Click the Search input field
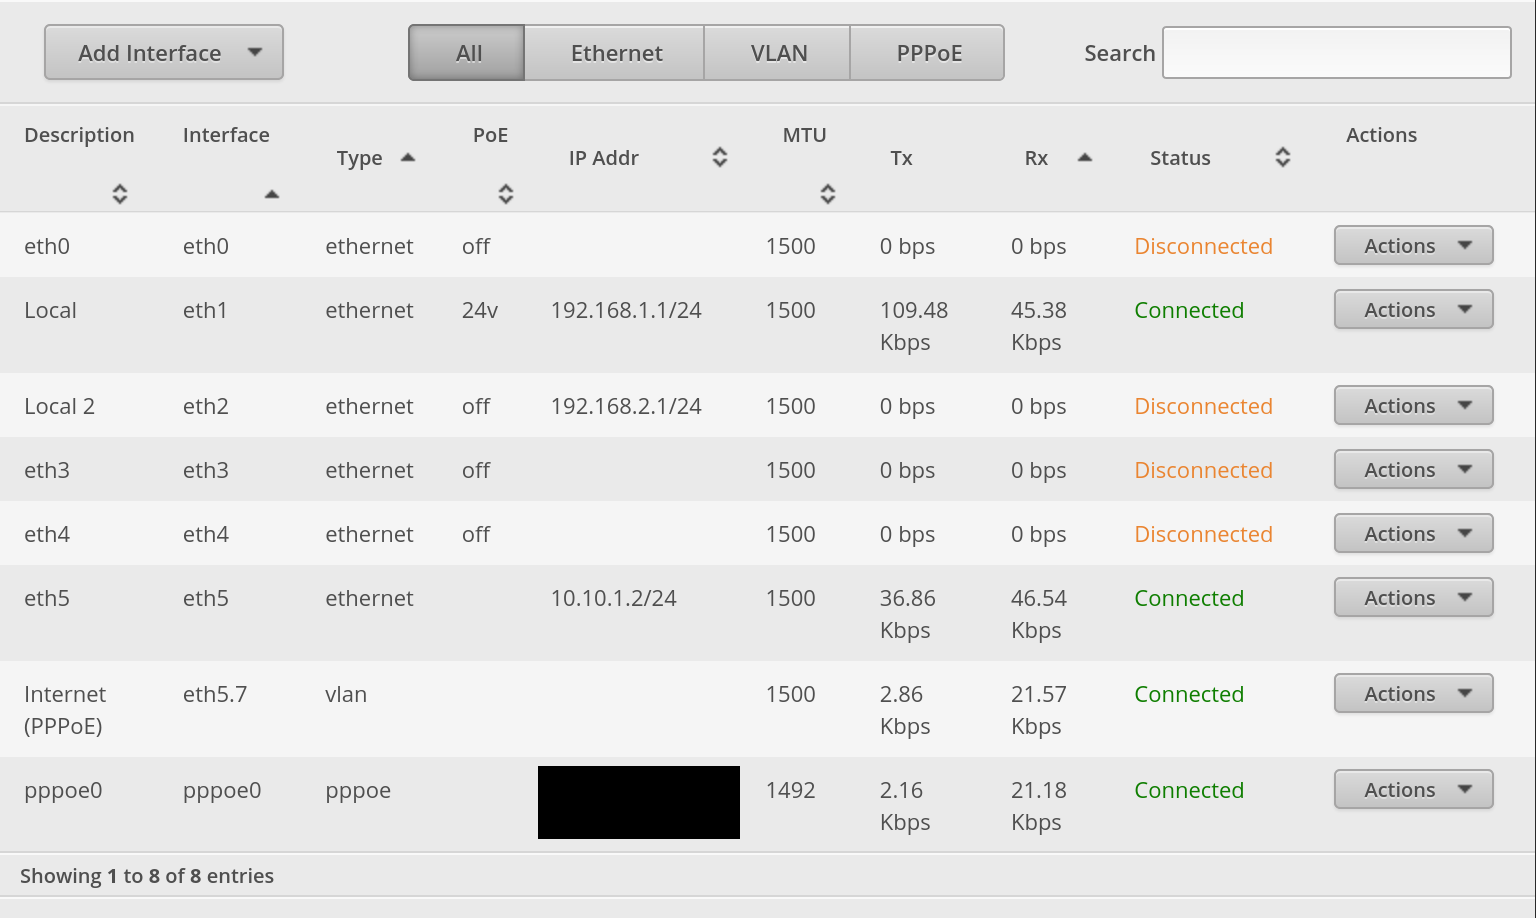The image size is (1536, 918). pos(1336,53)
